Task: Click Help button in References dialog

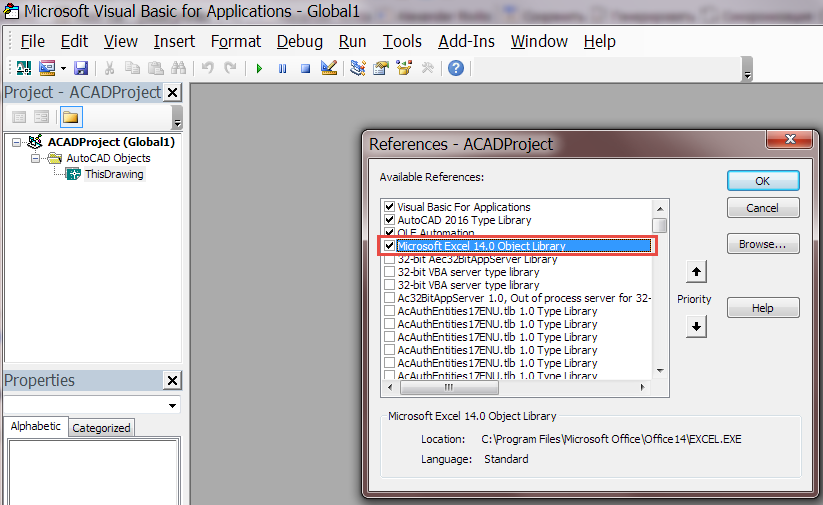Action: click(763, 308)
